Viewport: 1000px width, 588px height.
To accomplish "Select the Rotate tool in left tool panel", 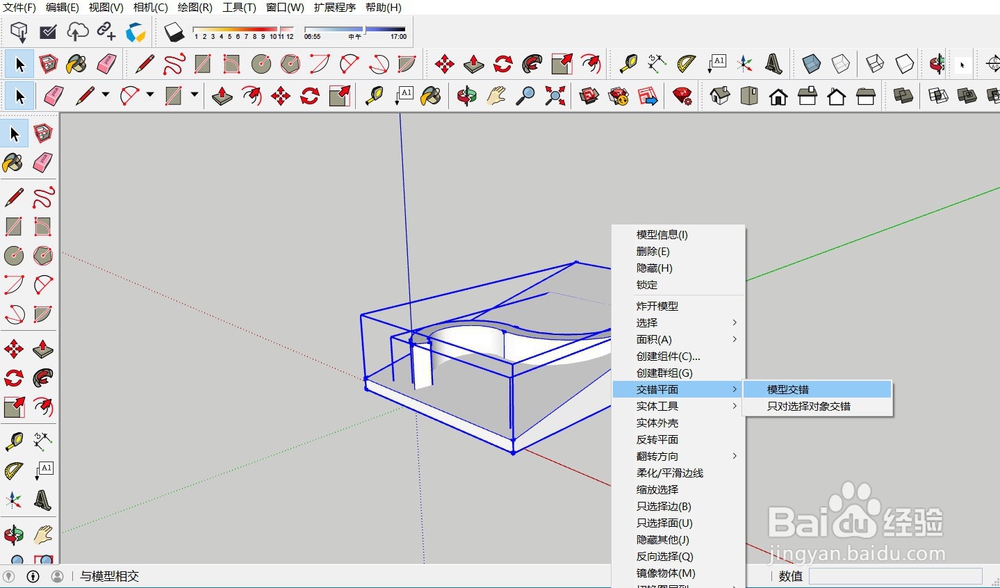I will [x=13, y=378].
